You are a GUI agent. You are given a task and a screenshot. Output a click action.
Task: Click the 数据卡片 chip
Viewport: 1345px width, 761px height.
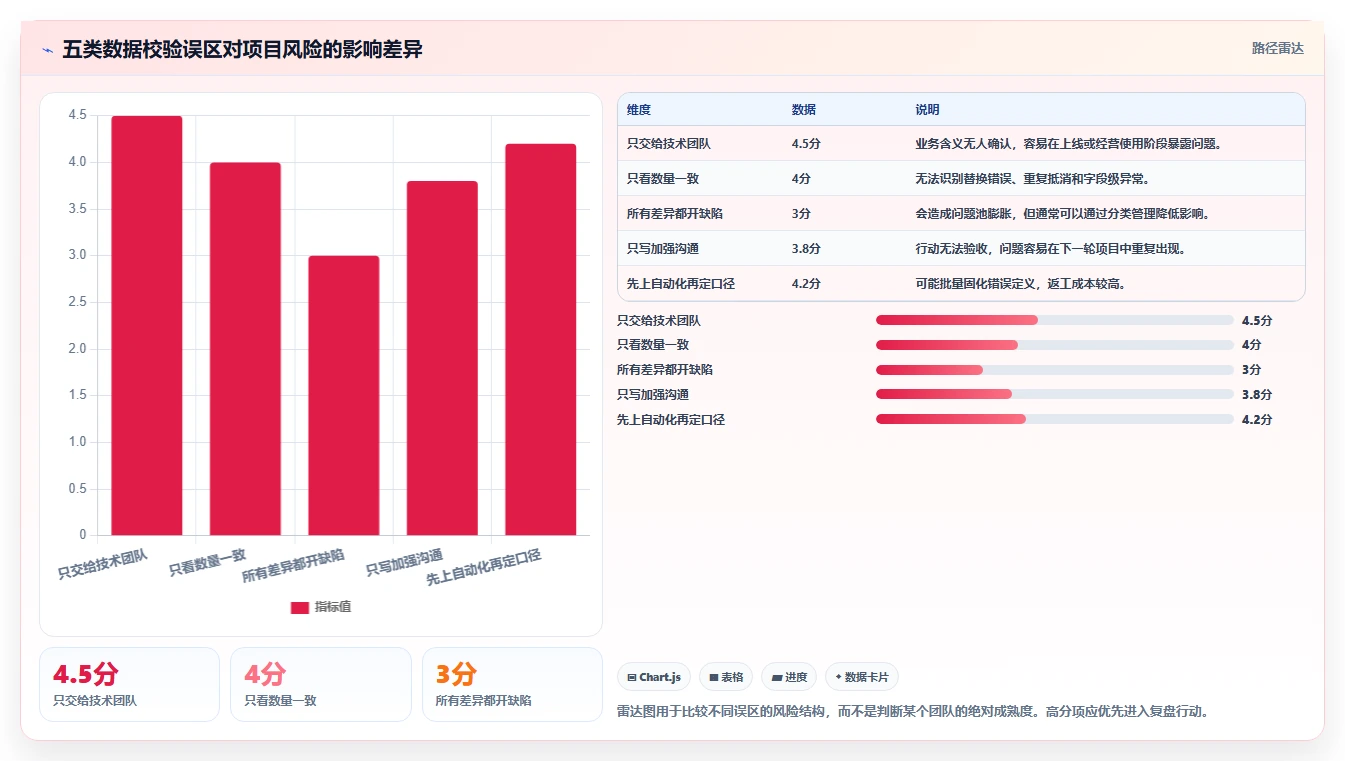pyautogui.click(x=861, y=677)
